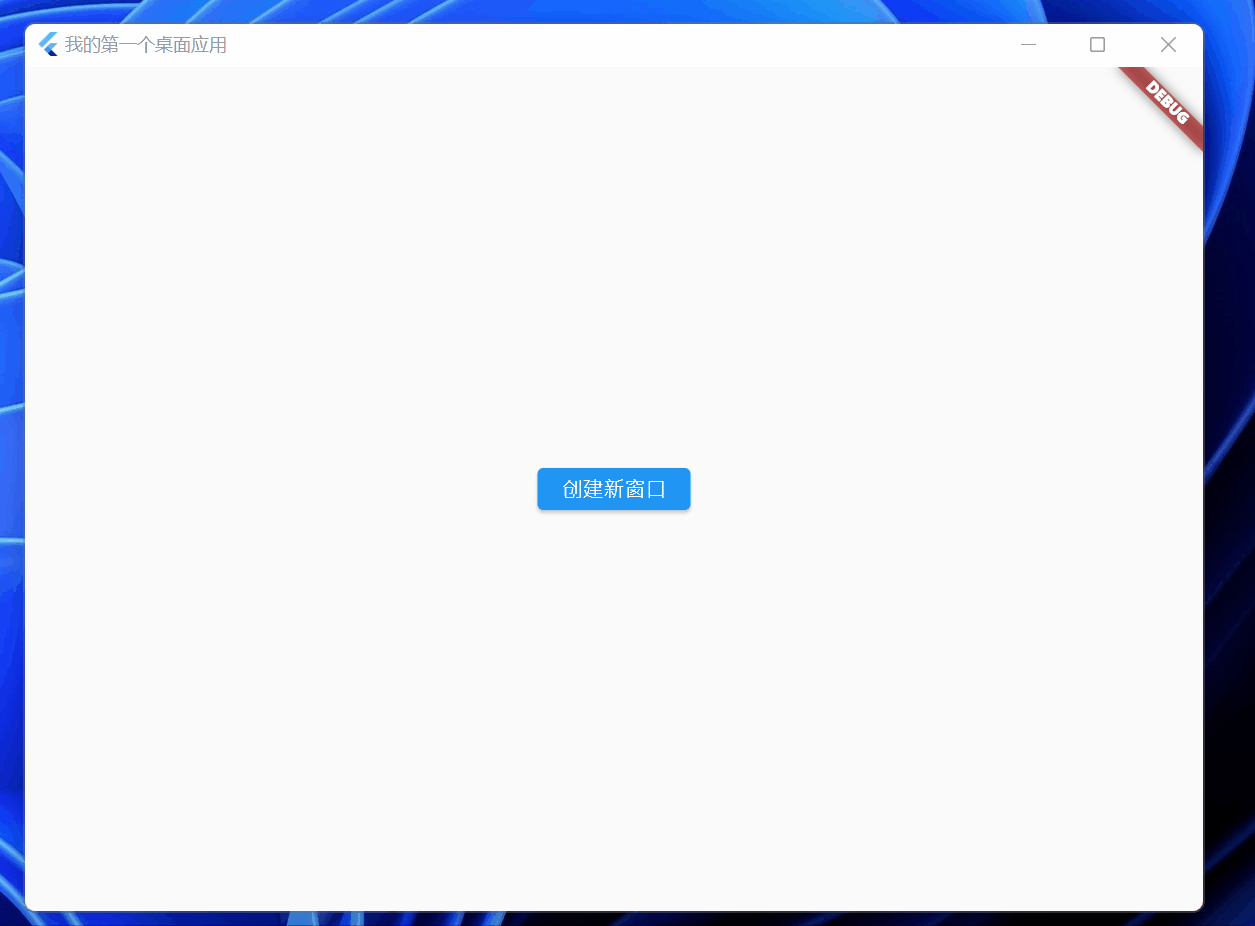Click the Flutter logo in the title bar
This screenshot has height=926, width=1255.
point(48,45)
